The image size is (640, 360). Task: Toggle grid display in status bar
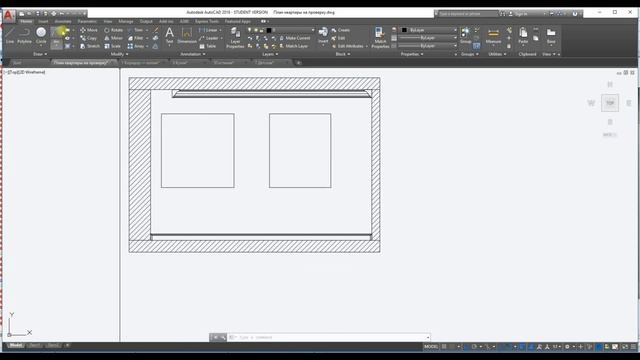pos(444,347)
